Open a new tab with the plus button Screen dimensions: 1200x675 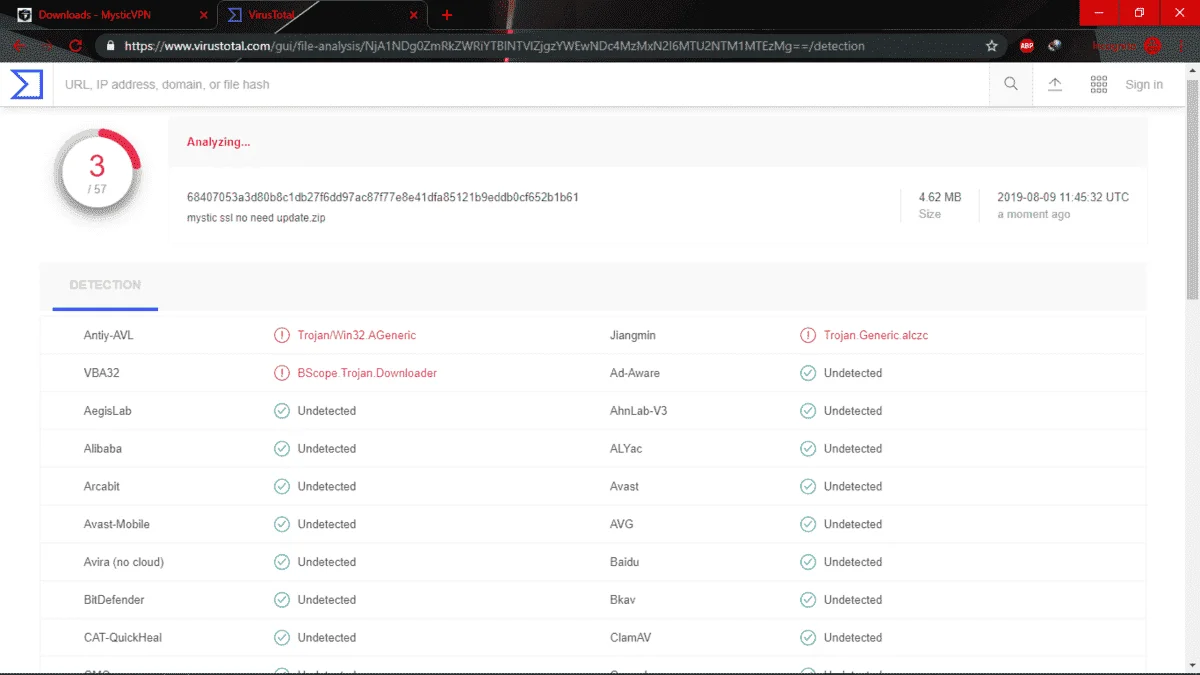(447, 15)
